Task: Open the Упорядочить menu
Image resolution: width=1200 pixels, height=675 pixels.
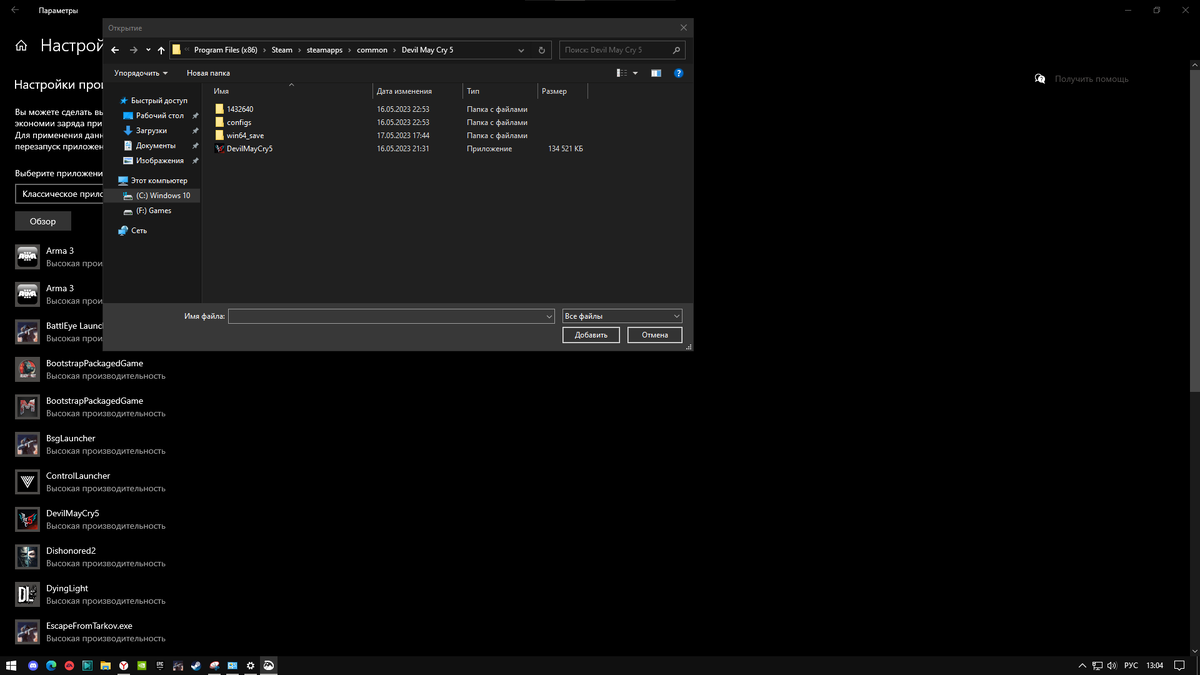Action: click(141, 73)
